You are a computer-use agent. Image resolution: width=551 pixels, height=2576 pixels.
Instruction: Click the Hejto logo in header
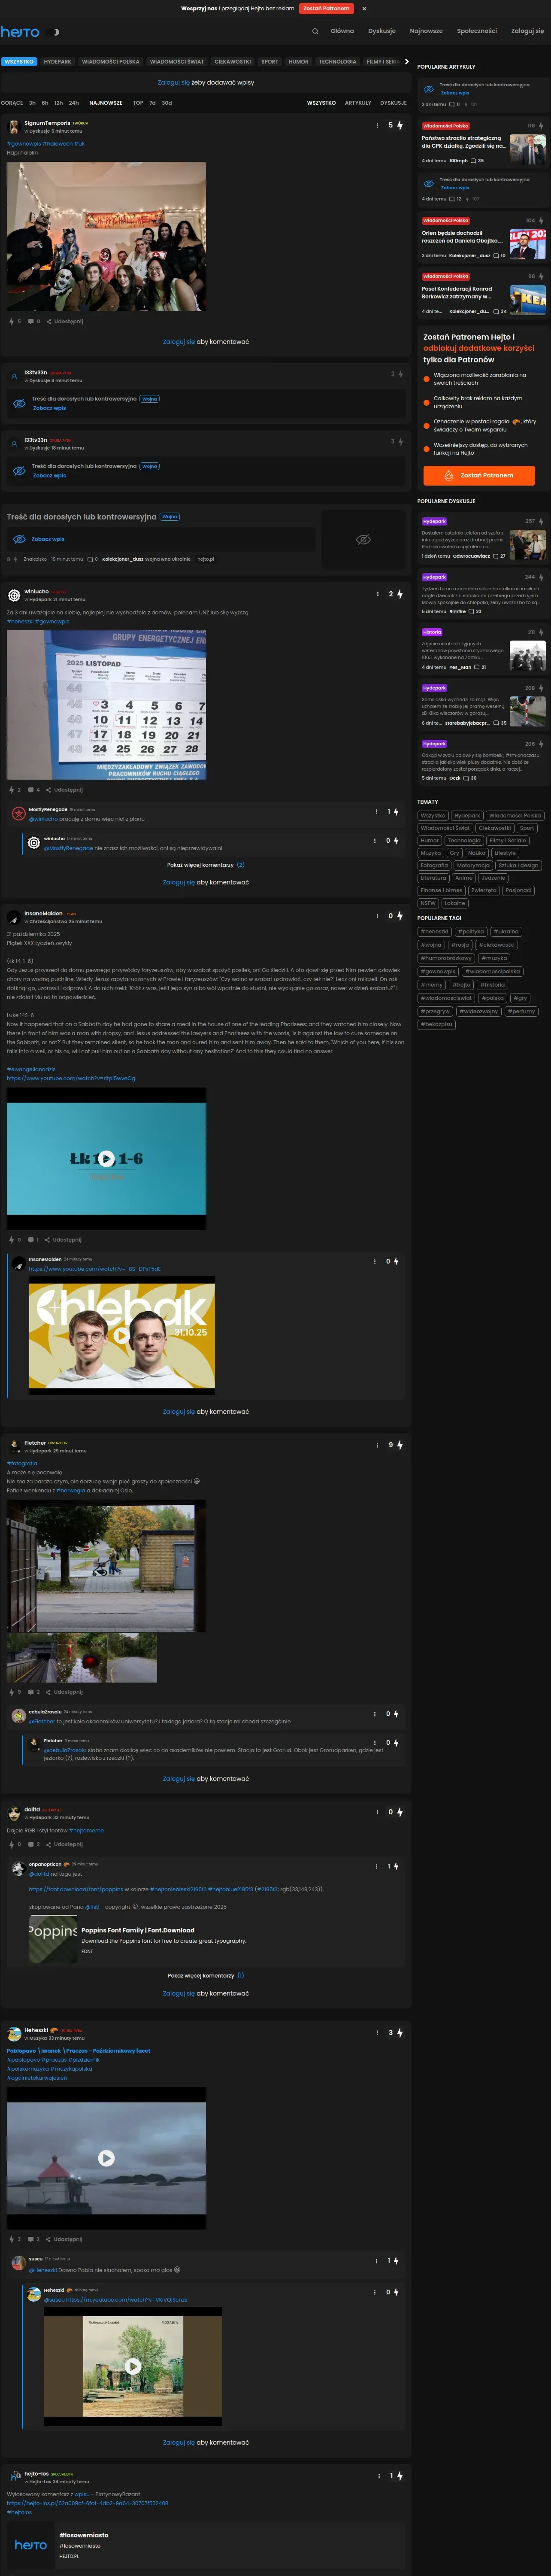click(x=20, y=32)
